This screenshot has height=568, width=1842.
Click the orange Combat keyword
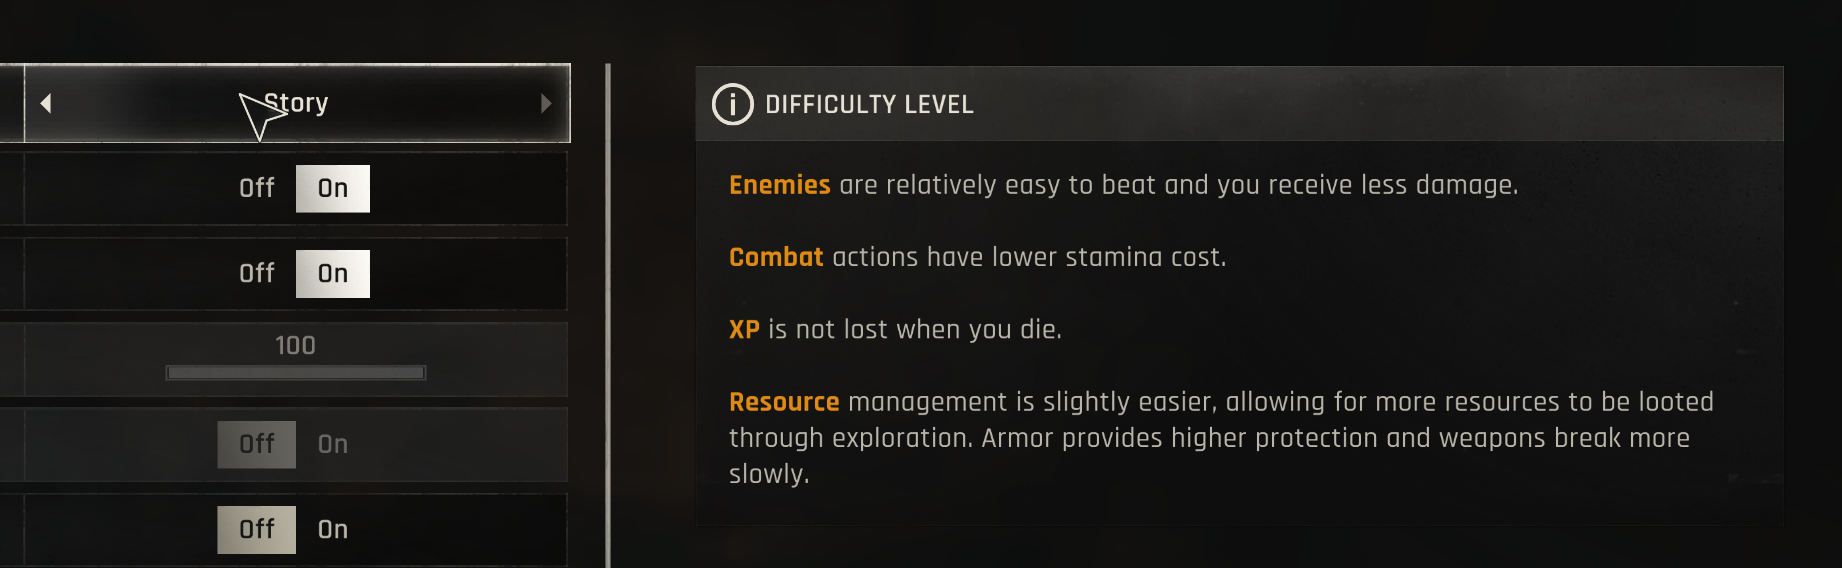[776, 257]
